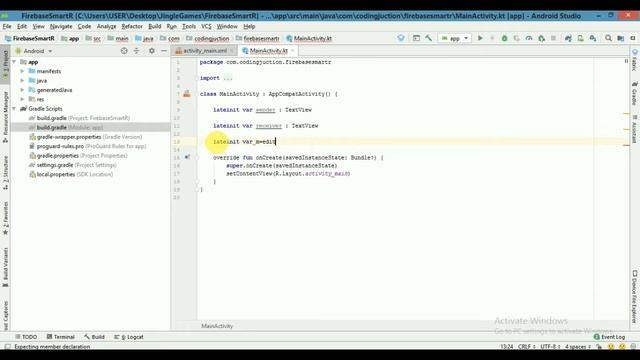Viewport: 640px width, 360px height.
Task: Open Project panel settings gear
Action: tap(151, 51)
